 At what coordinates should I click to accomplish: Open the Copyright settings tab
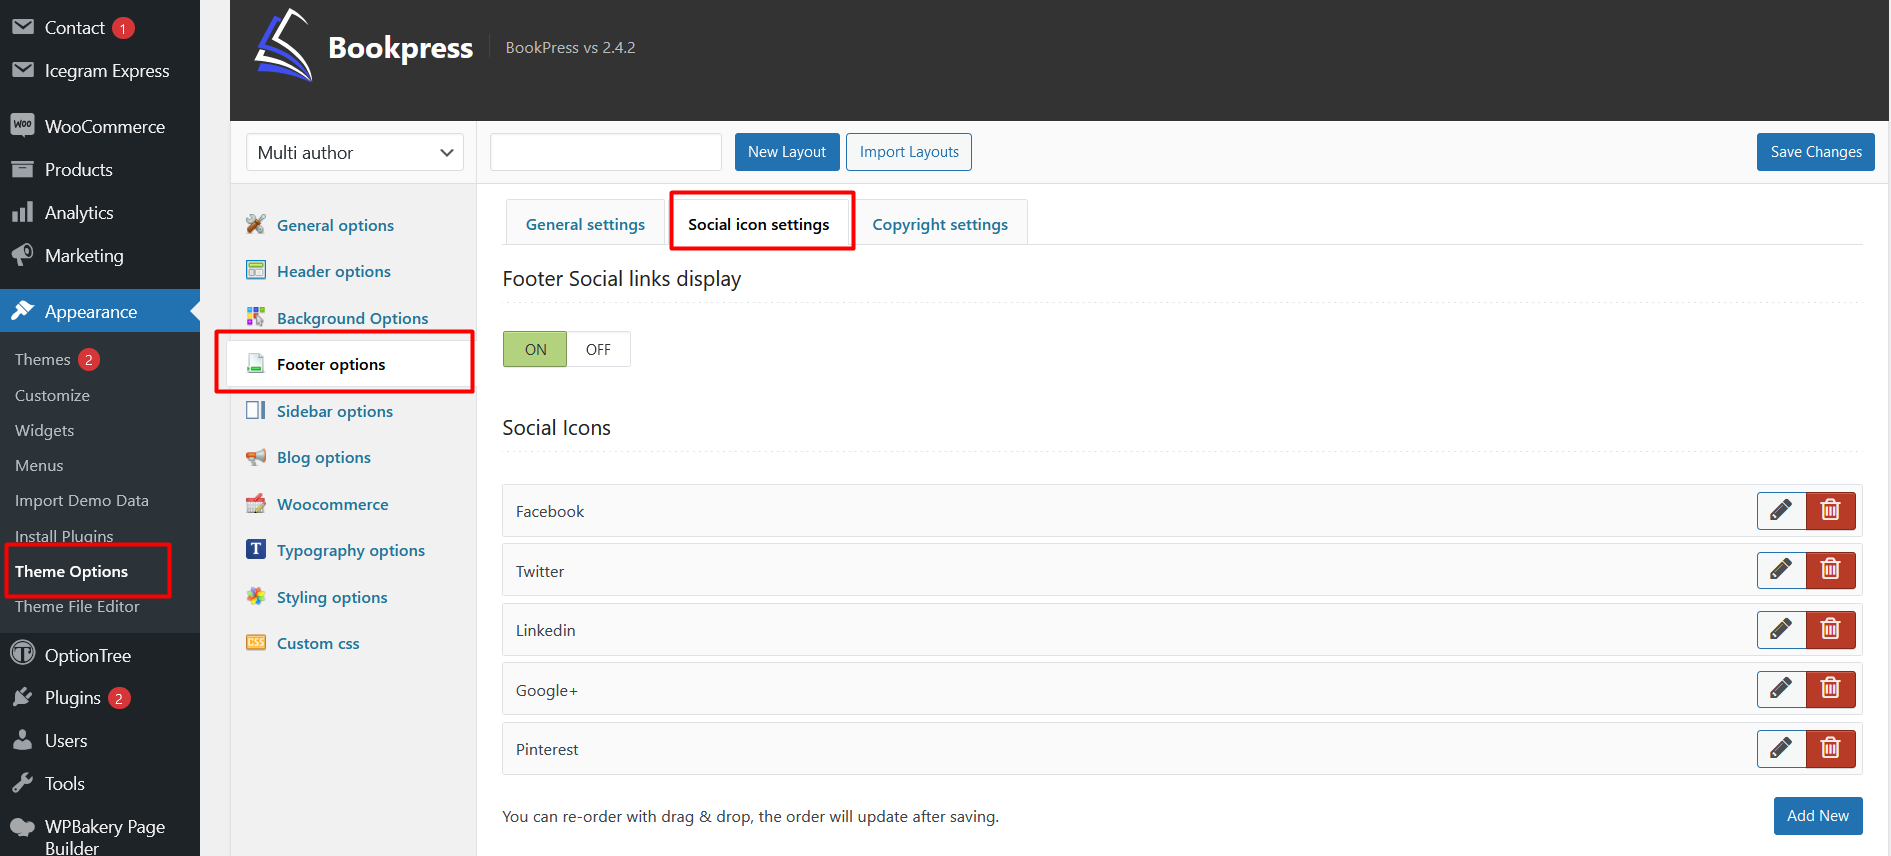coord(940,224)
